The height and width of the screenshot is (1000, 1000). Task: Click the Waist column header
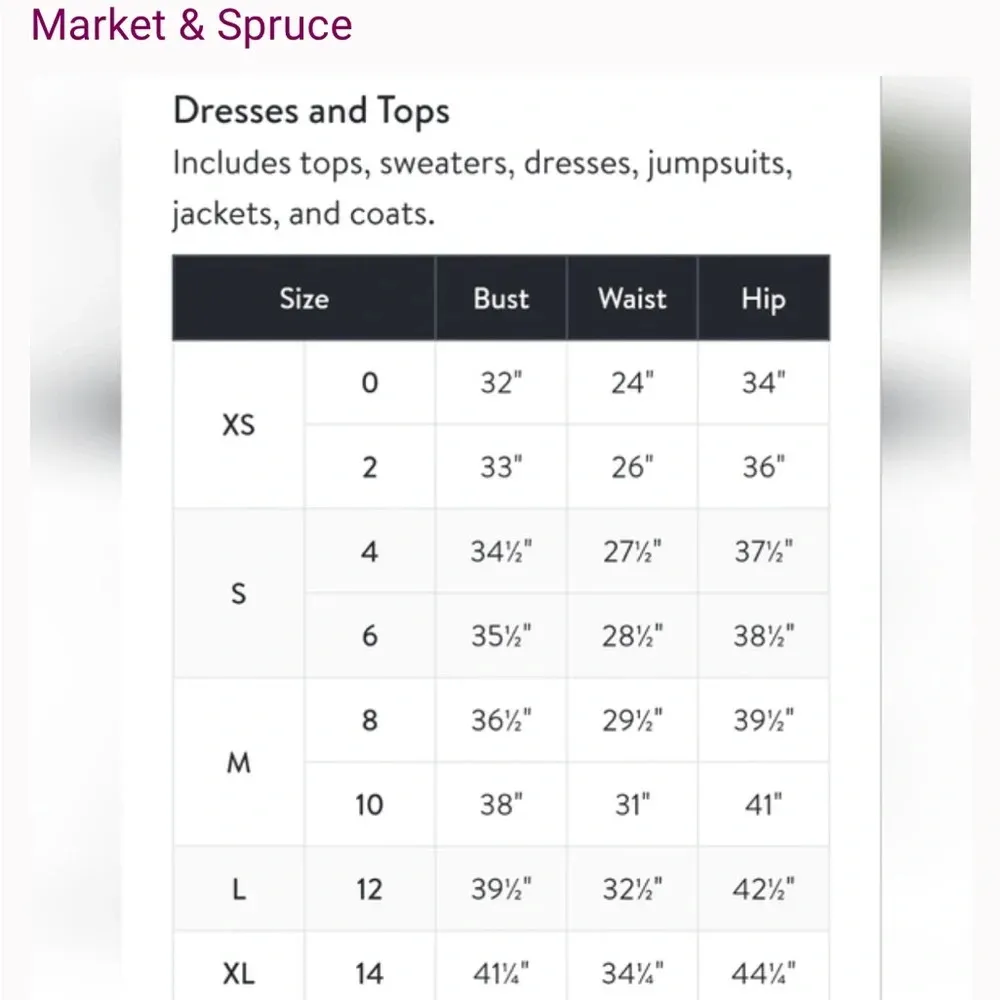(632, 298)
